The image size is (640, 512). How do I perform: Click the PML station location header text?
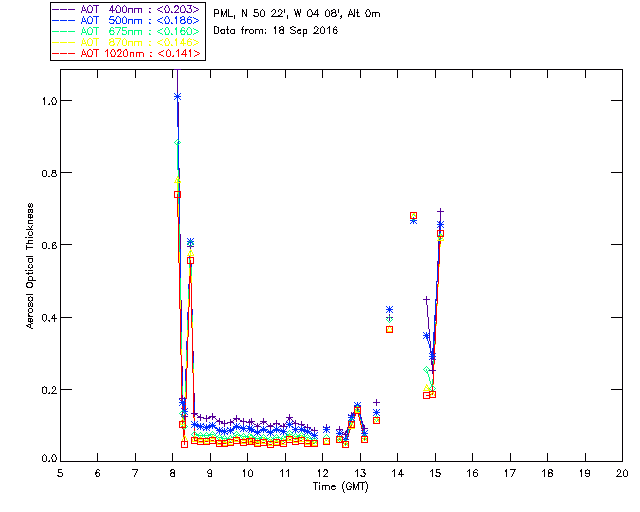click(297, 14)
